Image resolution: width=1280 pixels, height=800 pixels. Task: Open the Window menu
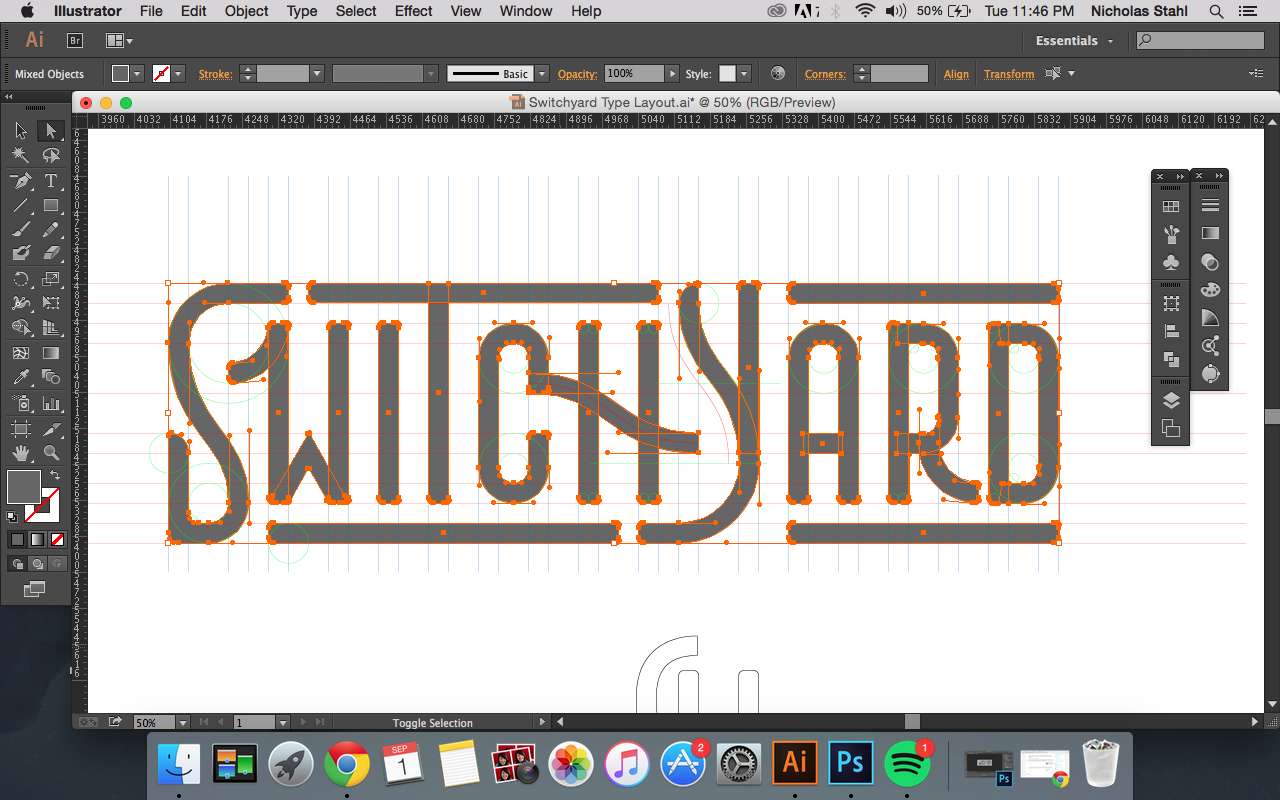click(525, 11)
